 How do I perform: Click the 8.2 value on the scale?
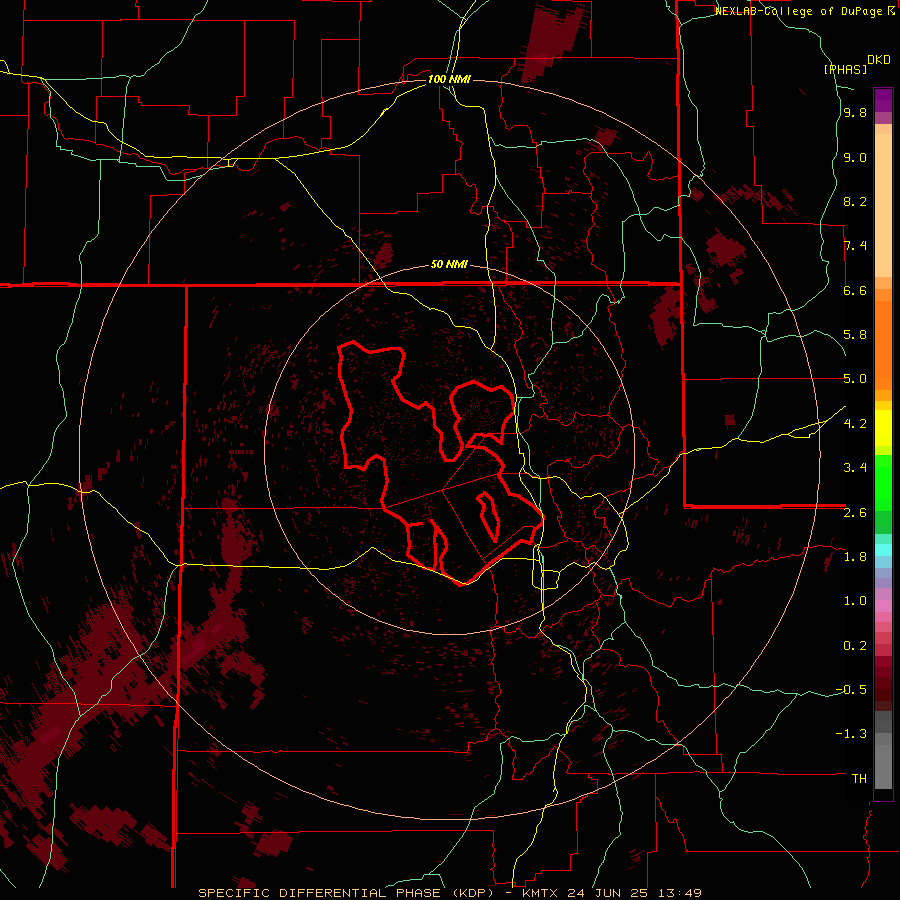pyautogui.click(x=855, y=201)
